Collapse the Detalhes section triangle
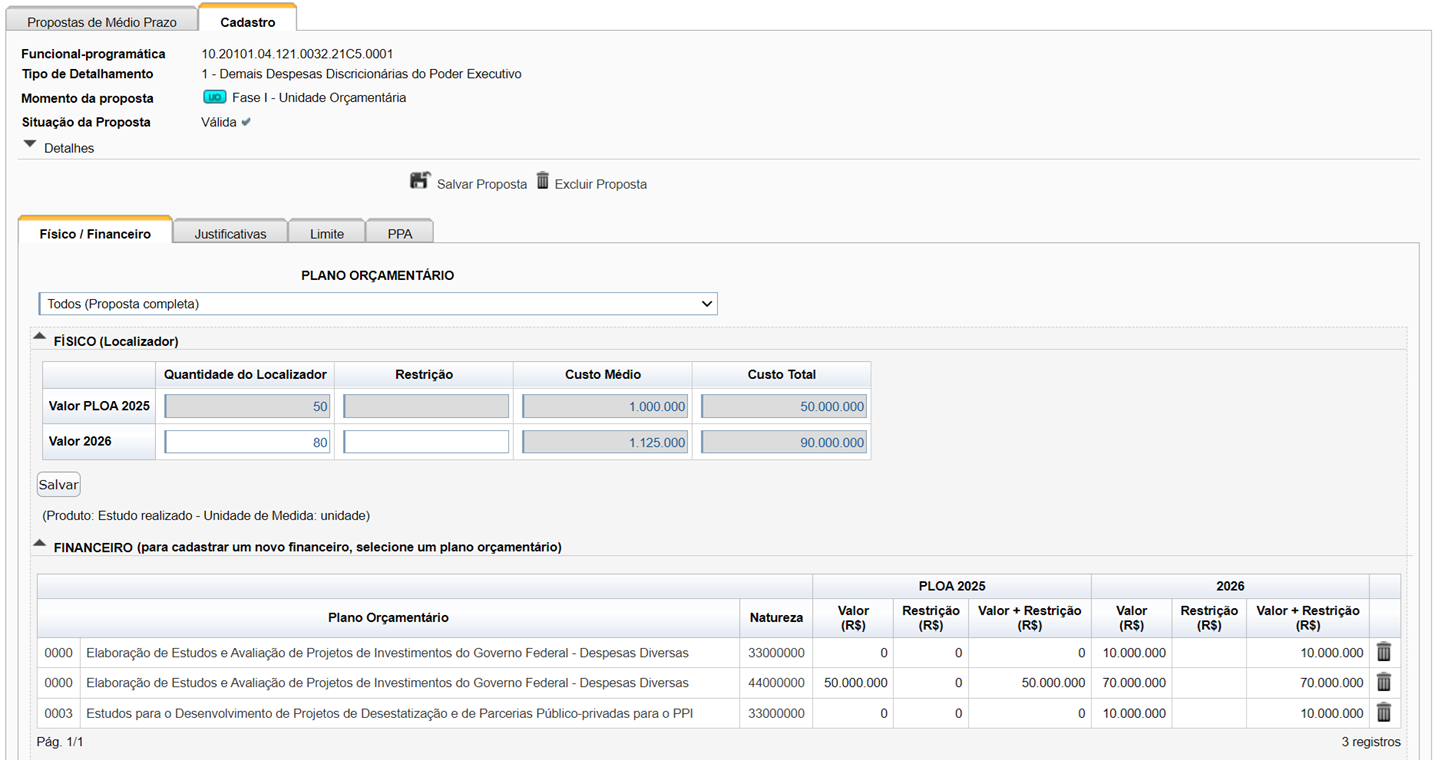Screen dimensions: 1438x760 pos(30,145)
